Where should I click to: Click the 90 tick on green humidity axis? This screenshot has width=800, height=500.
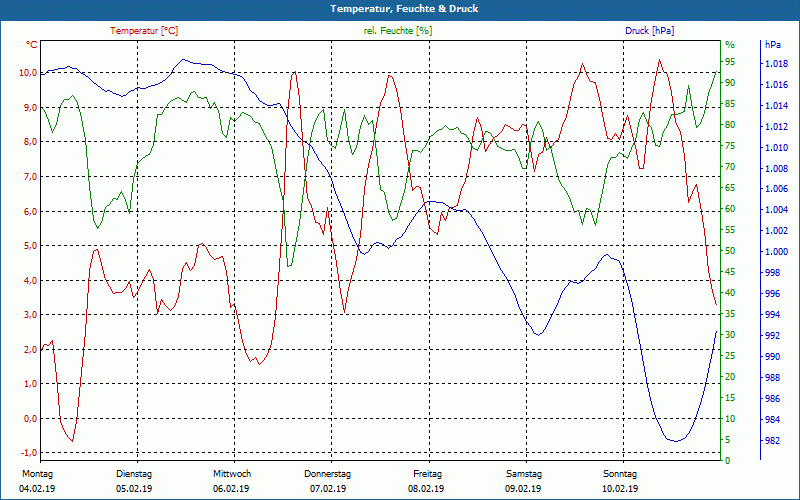[730, 83]
